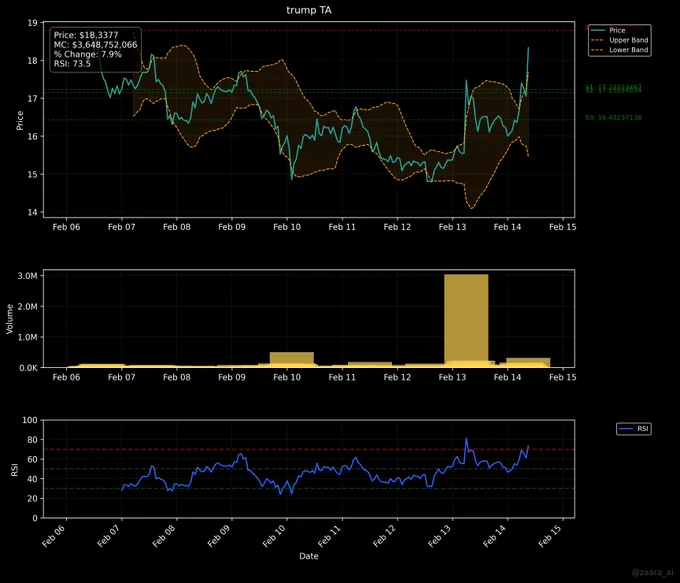The height and width of the screenshot is (583, 680).
Task: Click the 'Lower Band' legend entry
Action: (628, 50)
